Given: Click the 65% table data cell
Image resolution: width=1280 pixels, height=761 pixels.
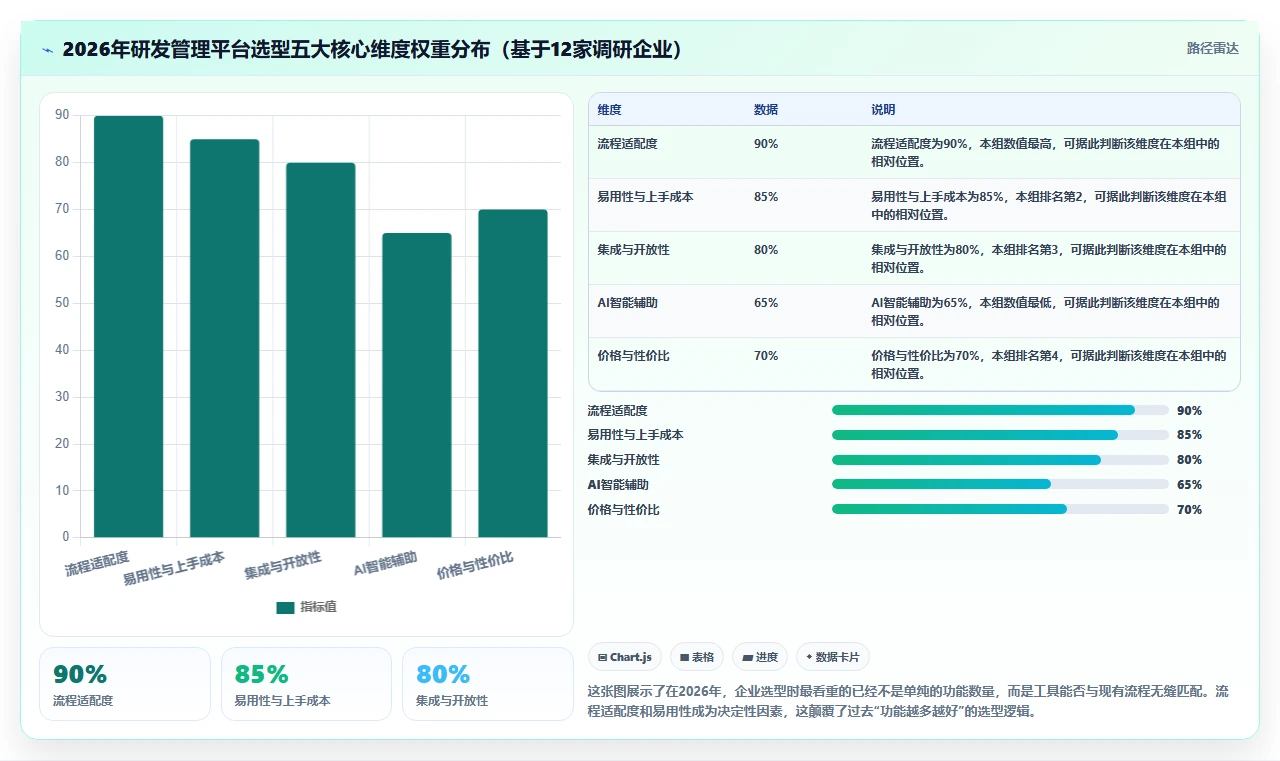Looking at the screenshot, I should click(x=766, y=303).
